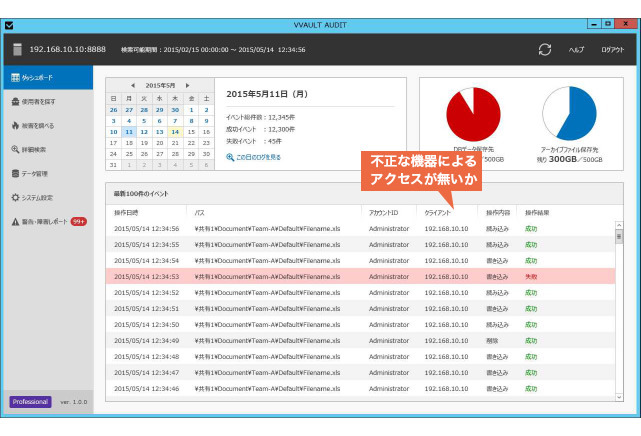641x436 pixels.
Task: Click scroll down arrow of event list
Action: [x=619, y=397]
